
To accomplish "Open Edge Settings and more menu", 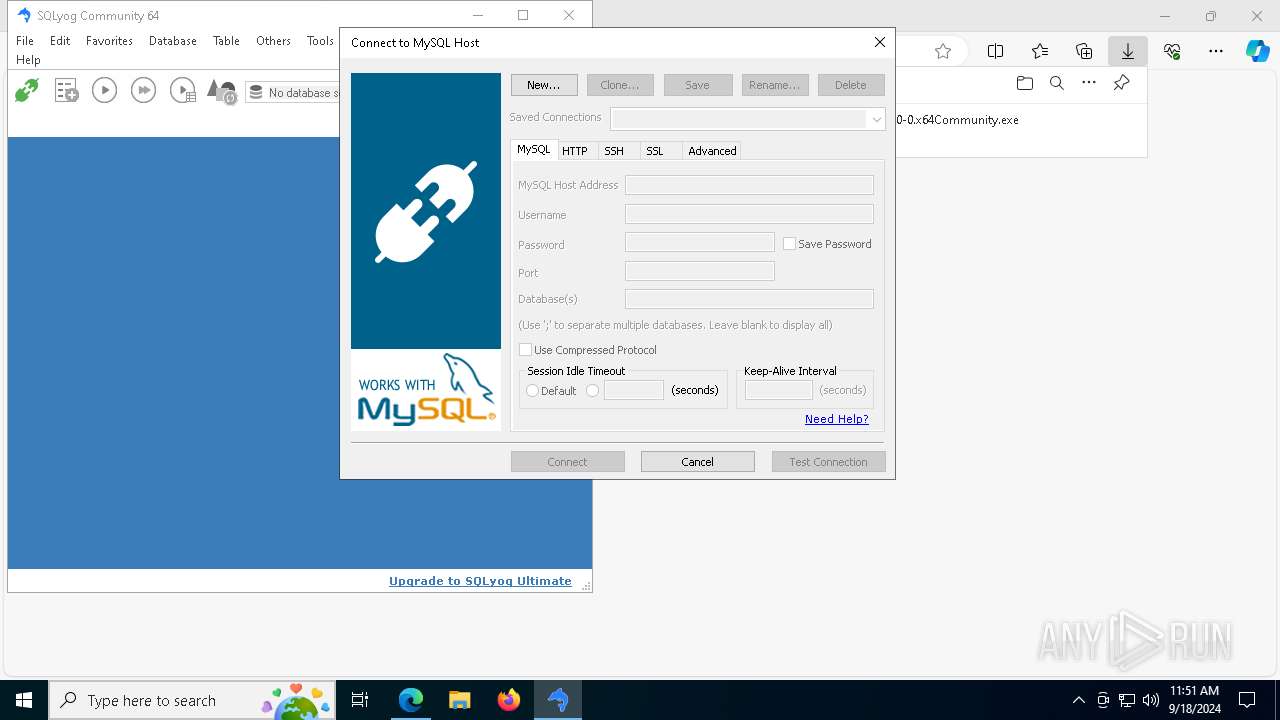I will [x=1216, y=51].
